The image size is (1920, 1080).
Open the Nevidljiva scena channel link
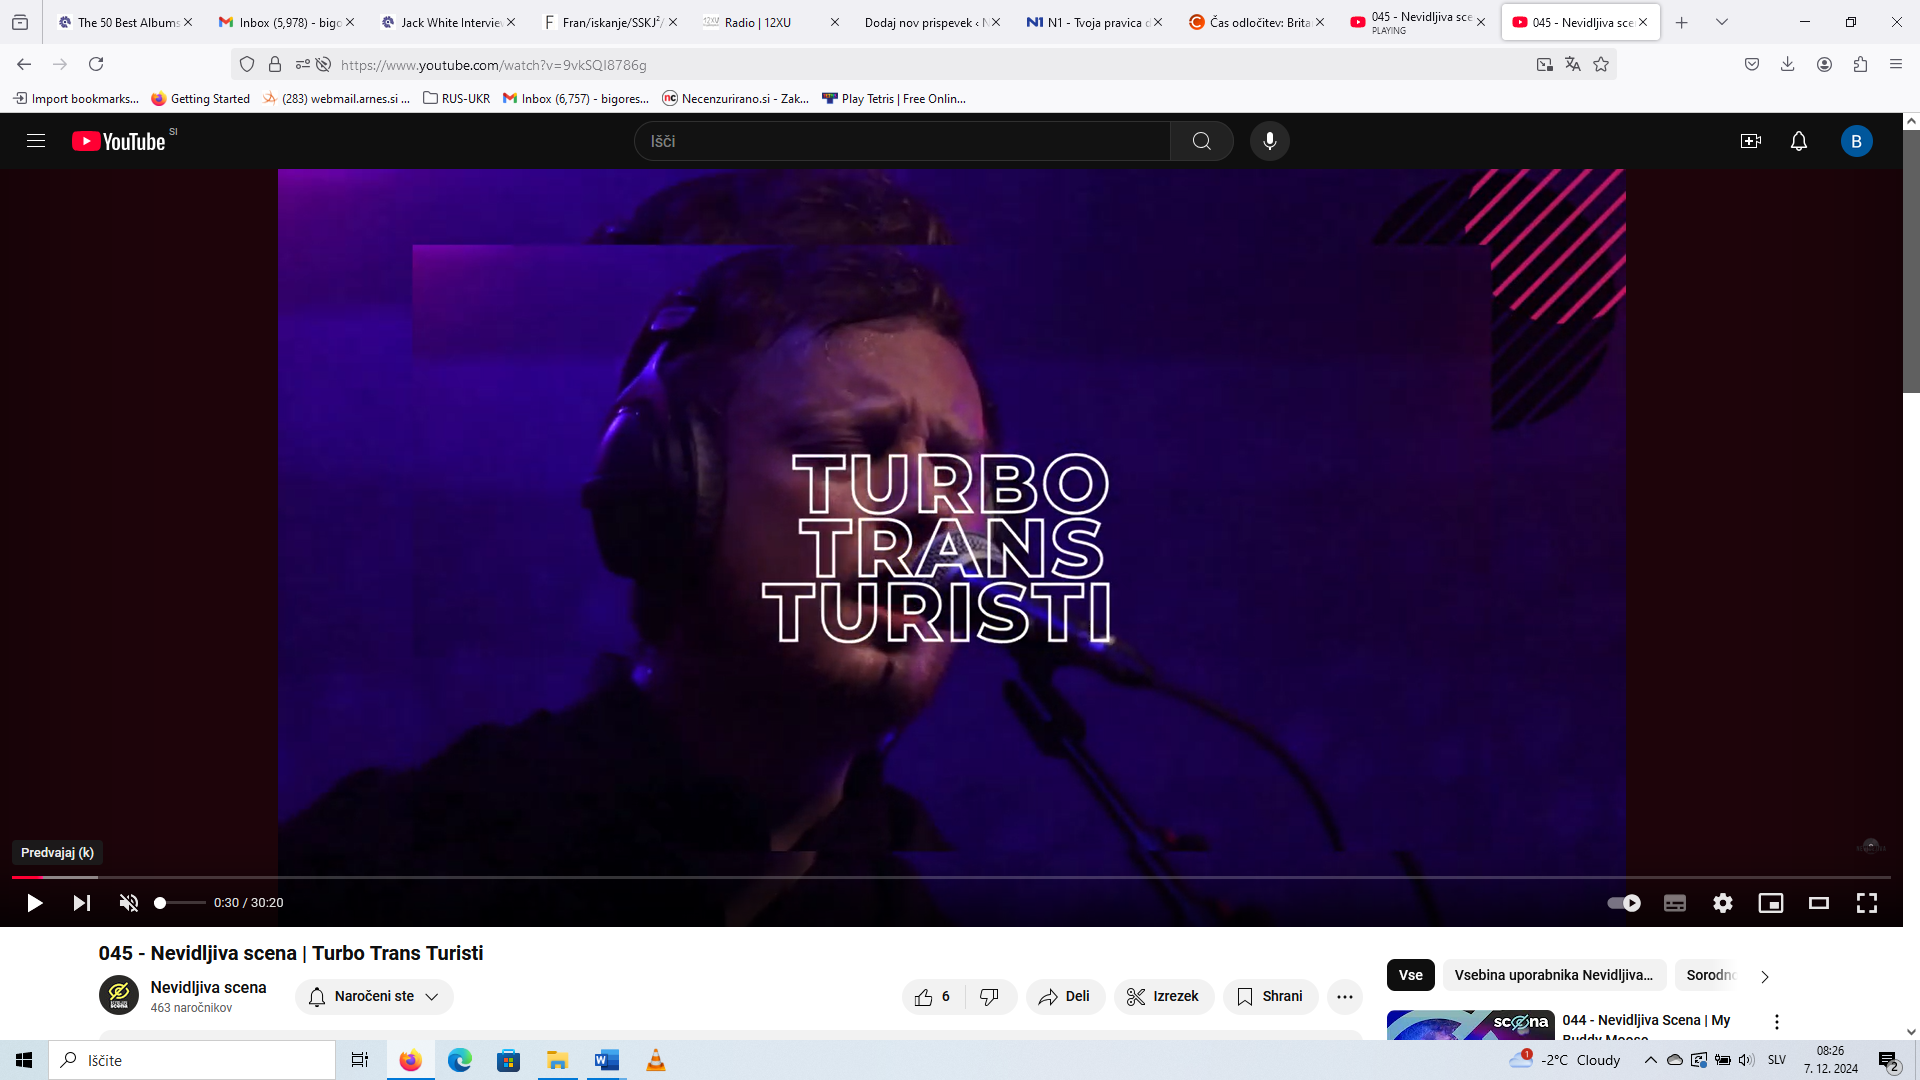pyautogui.click(x=208, y=987)
